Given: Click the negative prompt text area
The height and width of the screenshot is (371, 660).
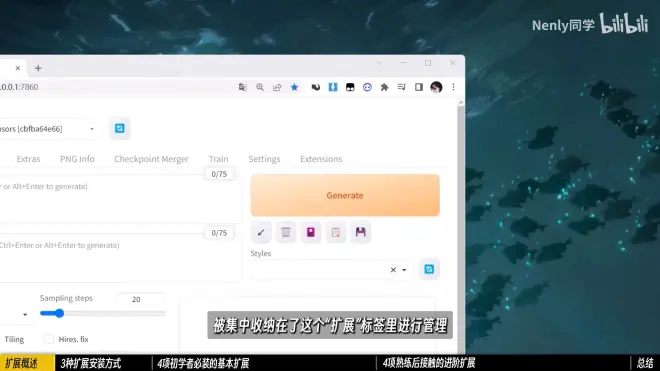Looking at the screenshot, I should (120, 257).
